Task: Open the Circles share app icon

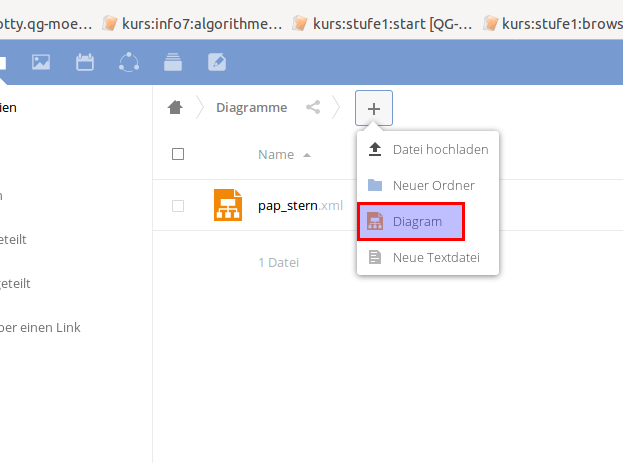Action: (129, 62)
